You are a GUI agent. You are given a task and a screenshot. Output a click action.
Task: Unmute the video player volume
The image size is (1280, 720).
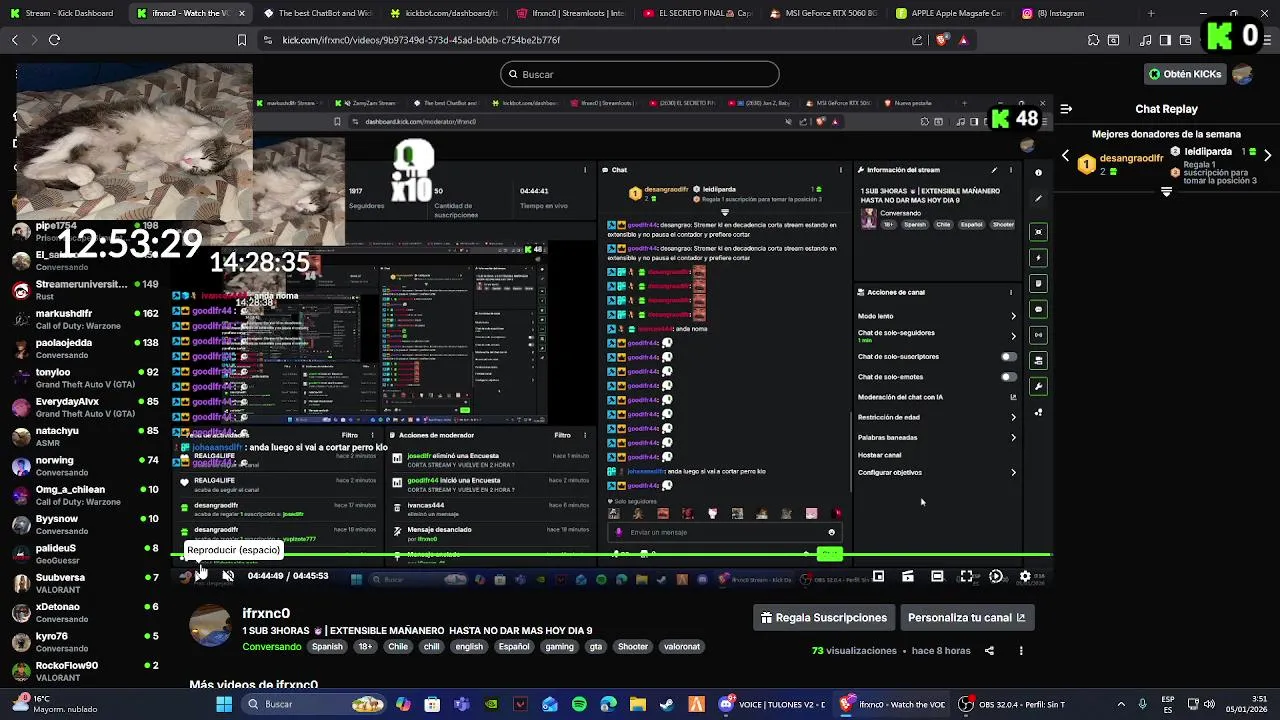(228, 576)
